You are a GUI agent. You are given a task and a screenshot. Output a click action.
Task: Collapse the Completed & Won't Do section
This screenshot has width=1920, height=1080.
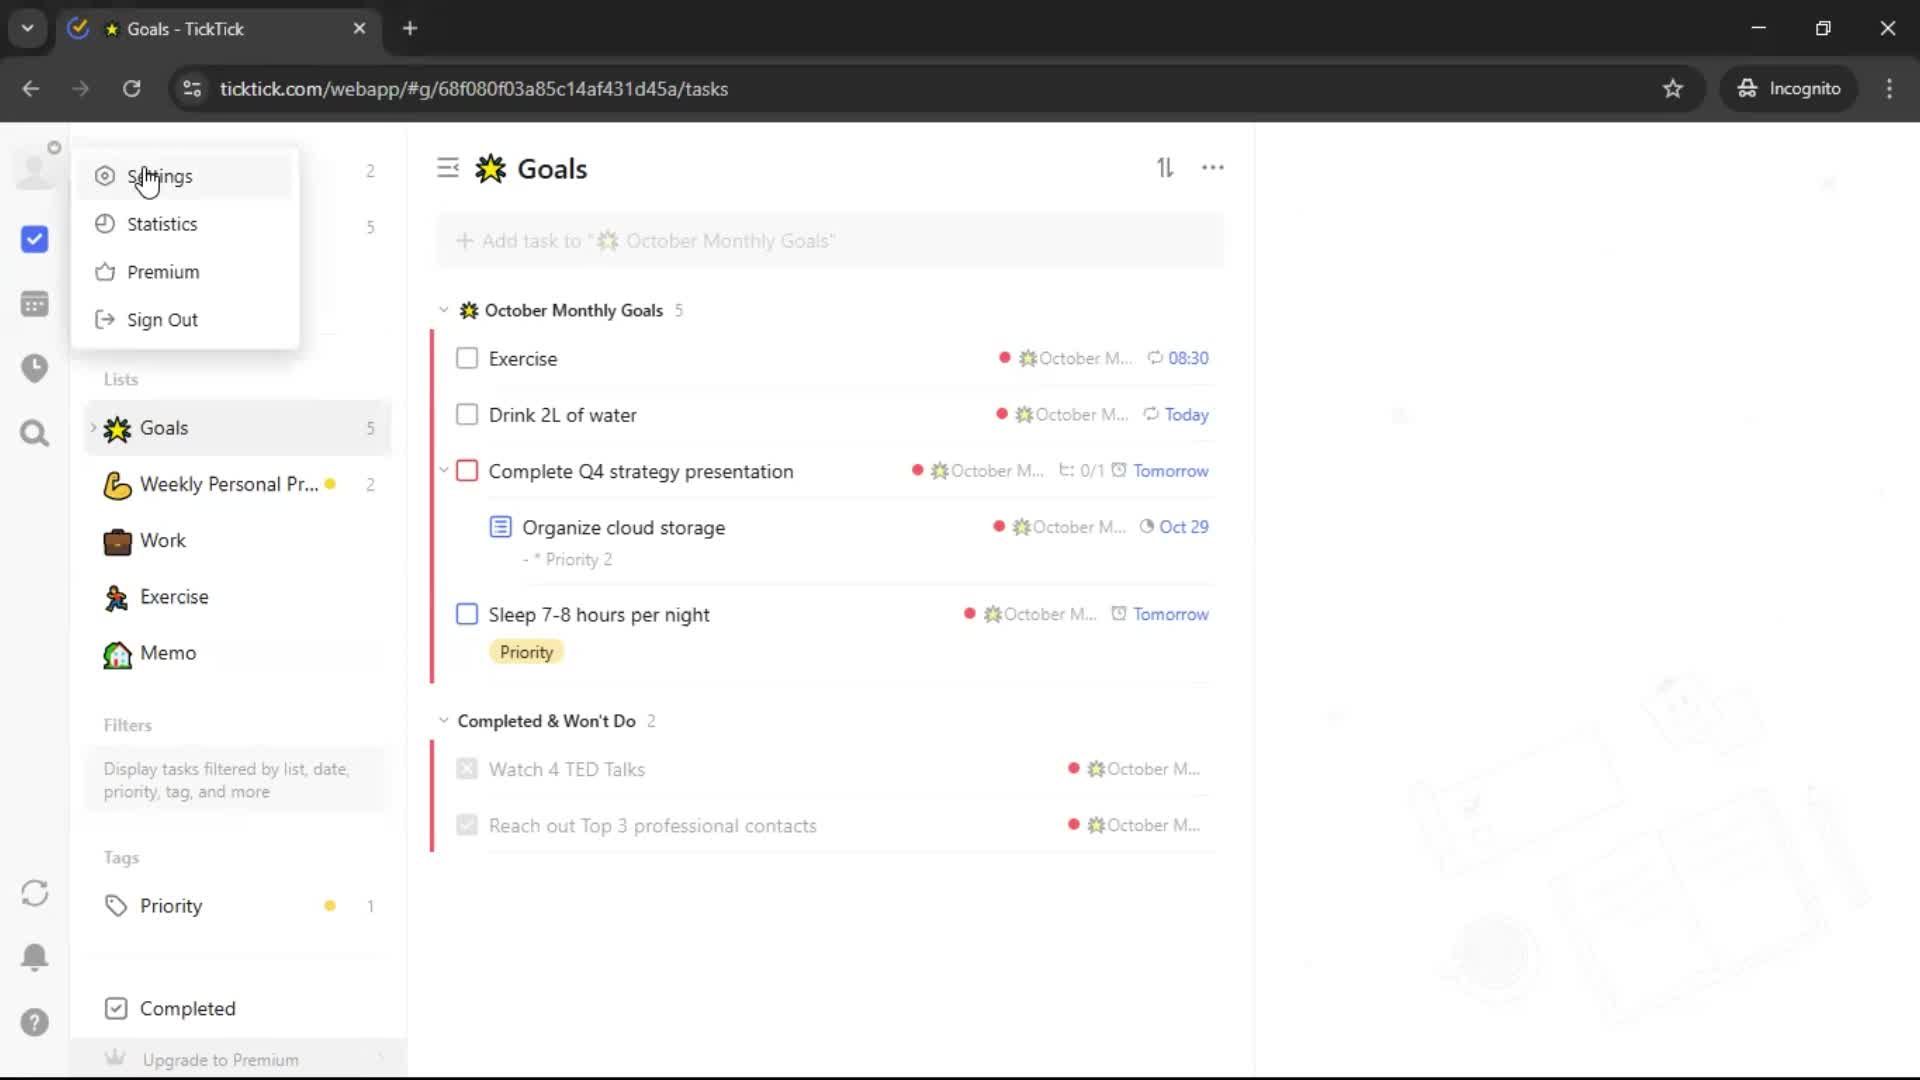tap(444, 721)
